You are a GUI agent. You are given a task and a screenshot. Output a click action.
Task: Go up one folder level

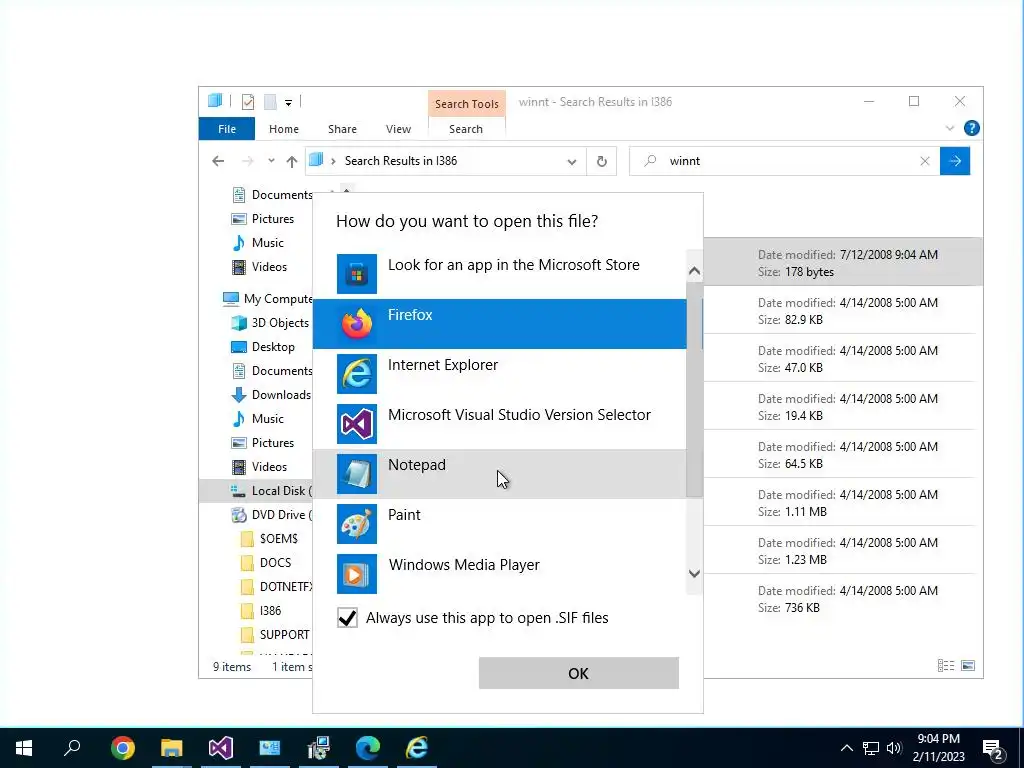pyautogui.click(x=291, y=161)
